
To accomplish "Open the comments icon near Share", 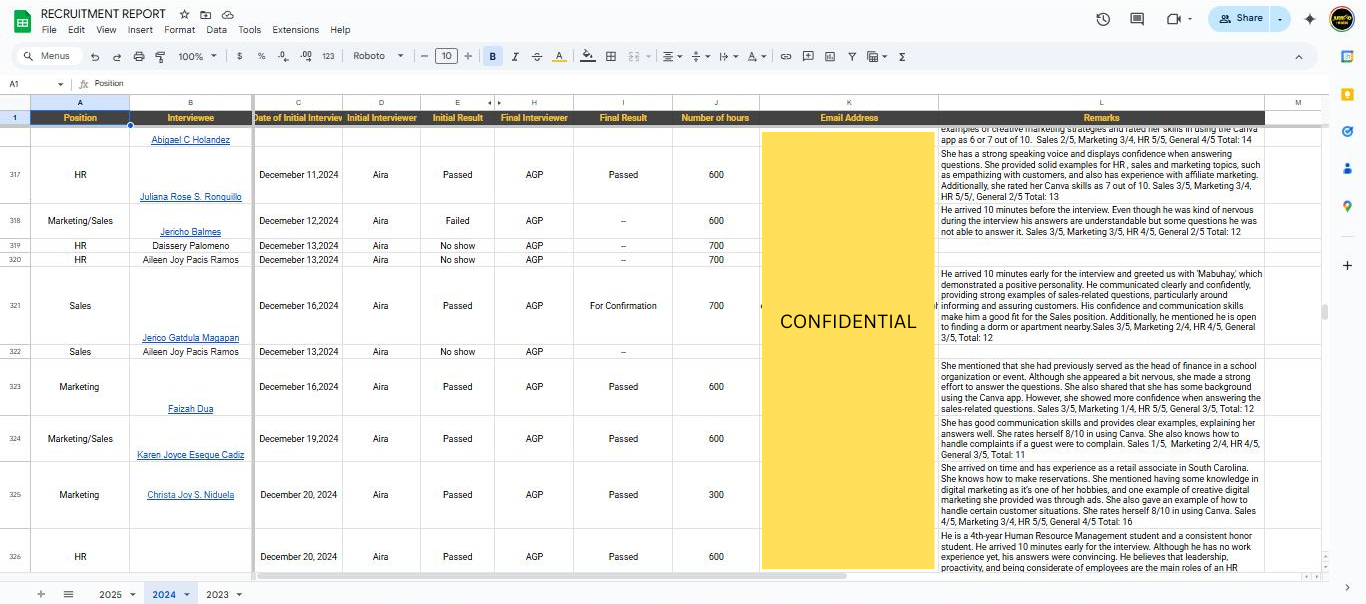I will (1137, 19).
